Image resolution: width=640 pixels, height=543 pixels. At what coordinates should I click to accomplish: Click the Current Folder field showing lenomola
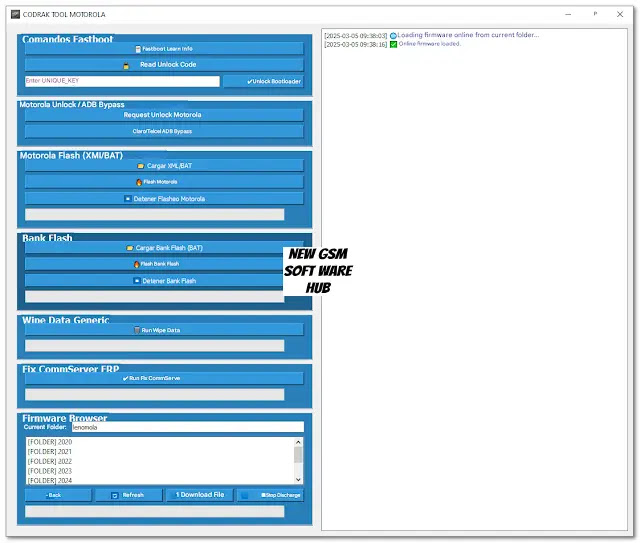[x=188, y=427]
